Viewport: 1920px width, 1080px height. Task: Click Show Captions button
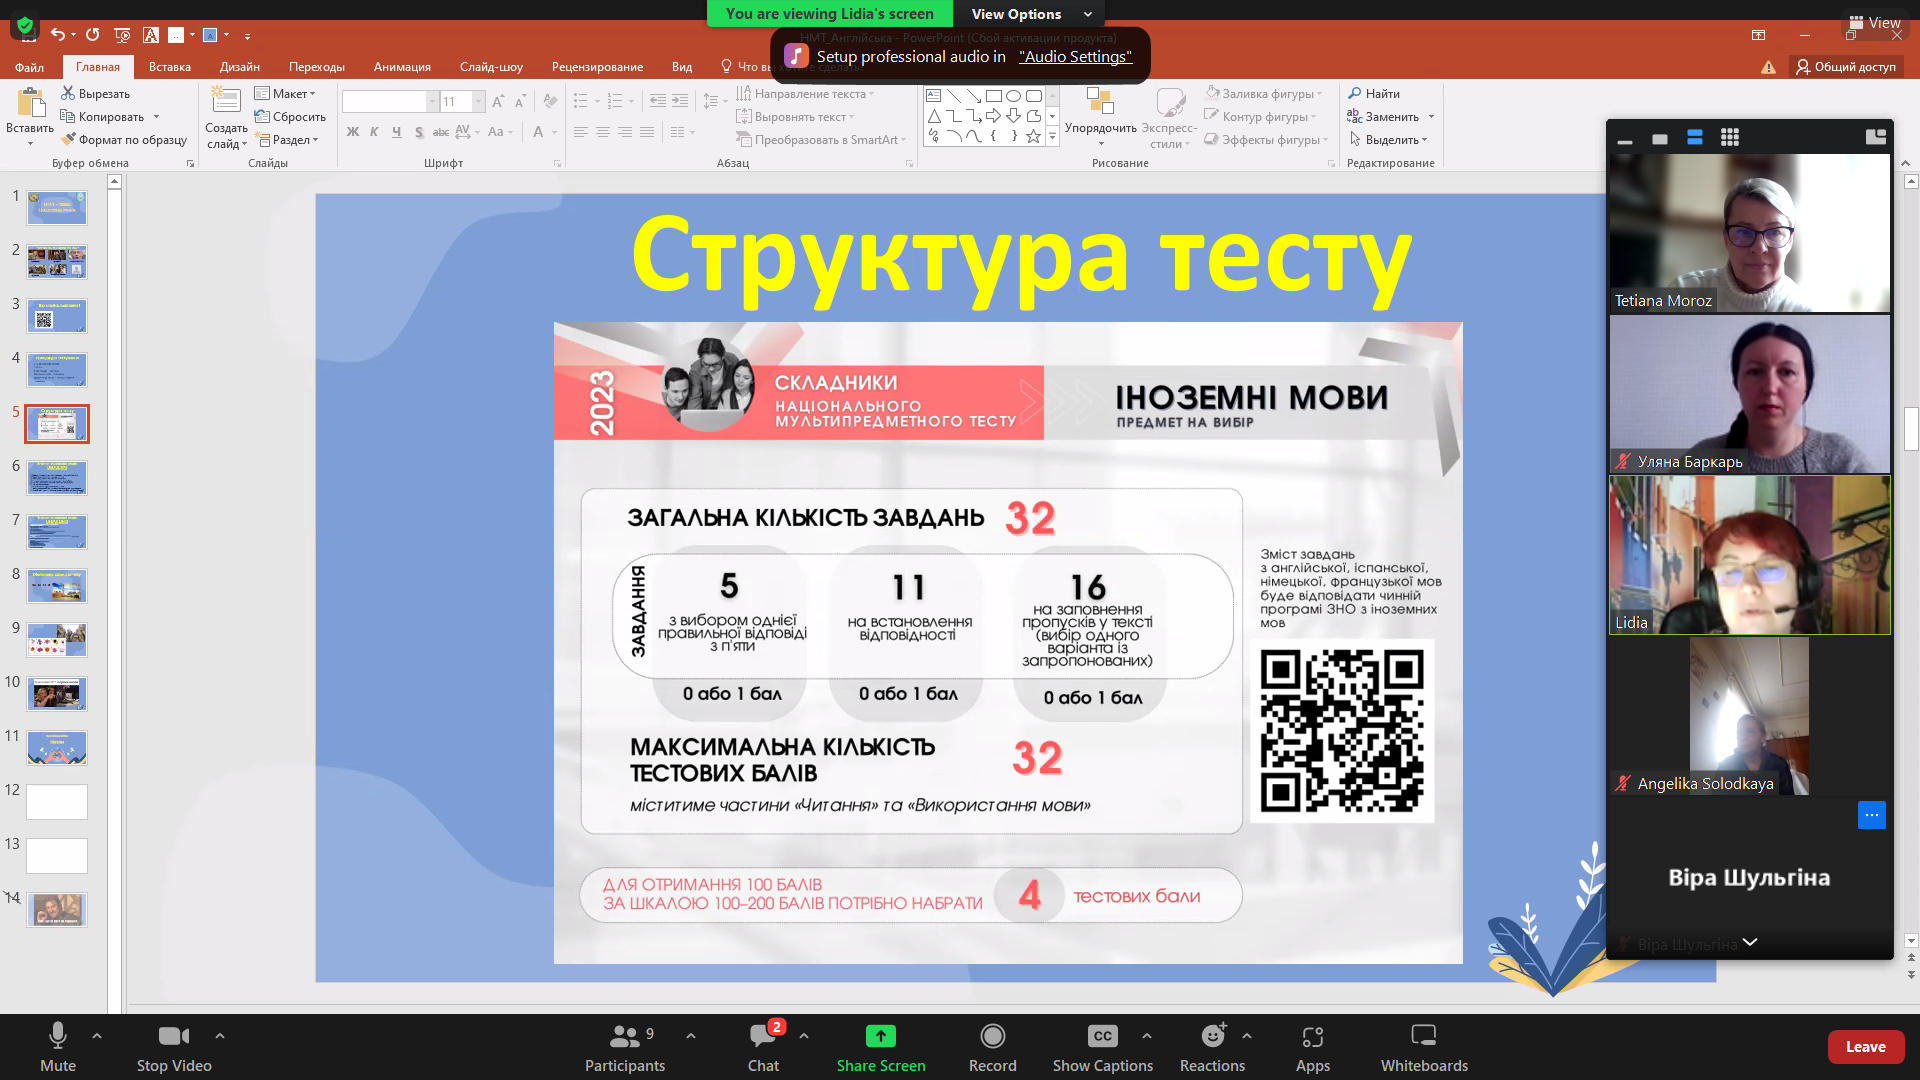tap(1102, 1047)
